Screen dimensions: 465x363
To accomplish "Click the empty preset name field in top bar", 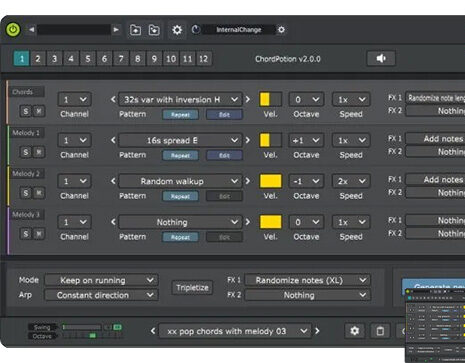I will pyautogui.click(x=74, y=30).
